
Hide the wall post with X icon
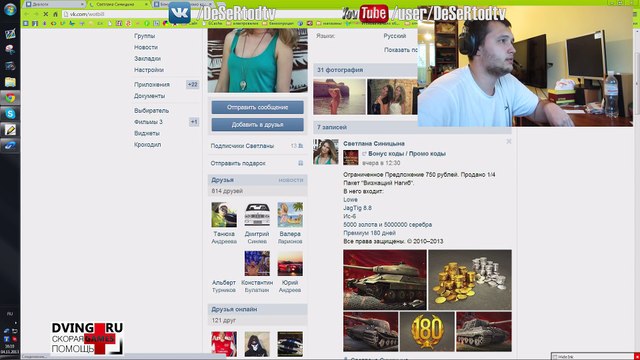509,141
